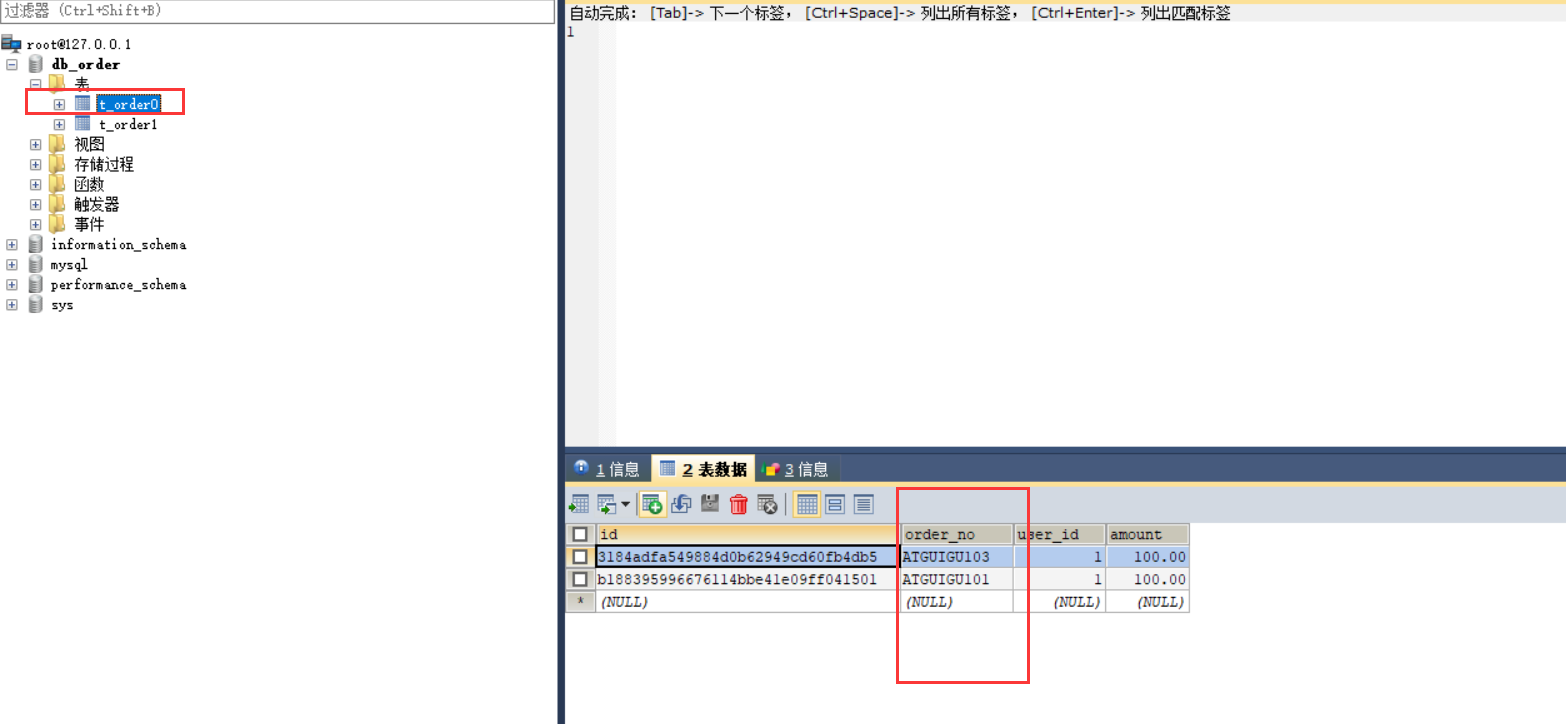Cancel changes with the grid X icon
Screen dimensions: 1566x724
point(767,504)
